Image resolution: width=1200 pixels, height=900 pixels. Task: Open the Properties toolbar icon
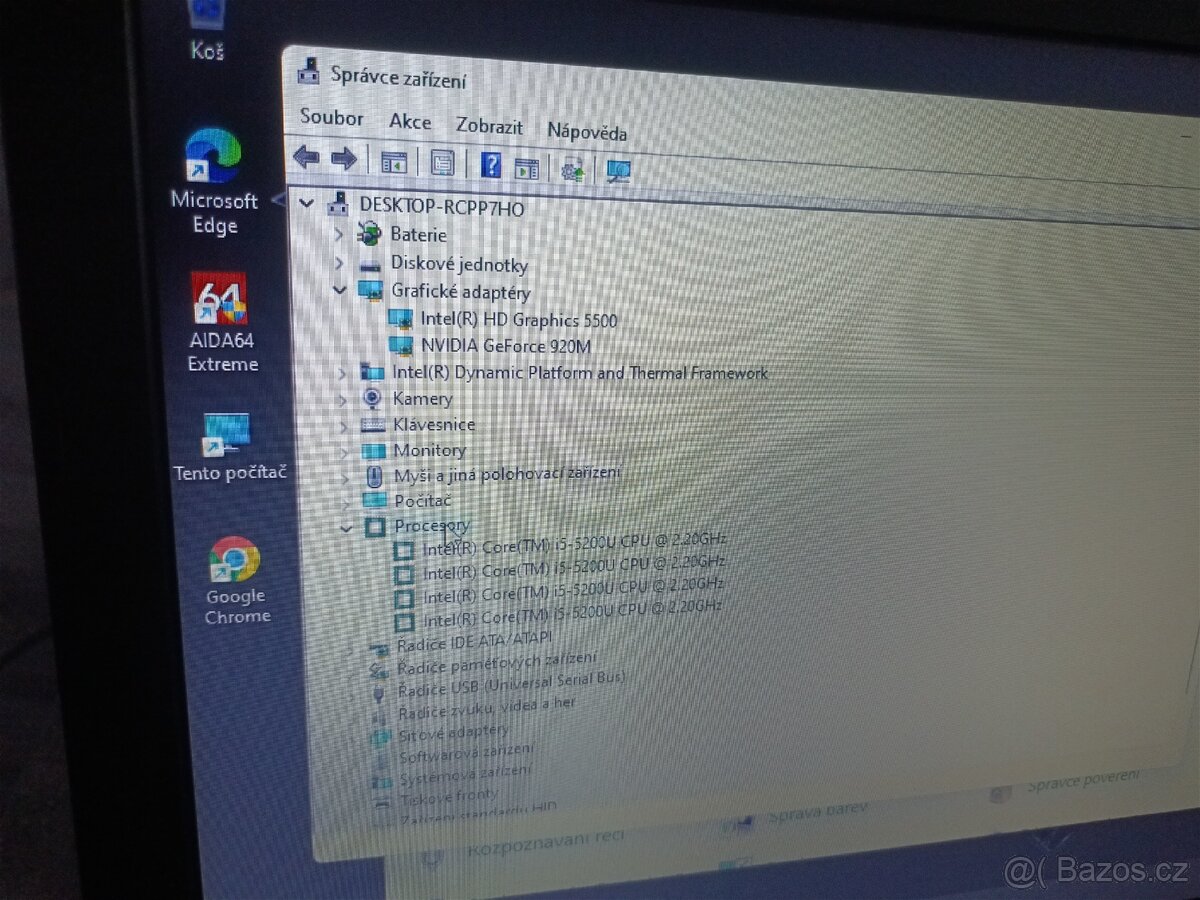click(442, 163)
